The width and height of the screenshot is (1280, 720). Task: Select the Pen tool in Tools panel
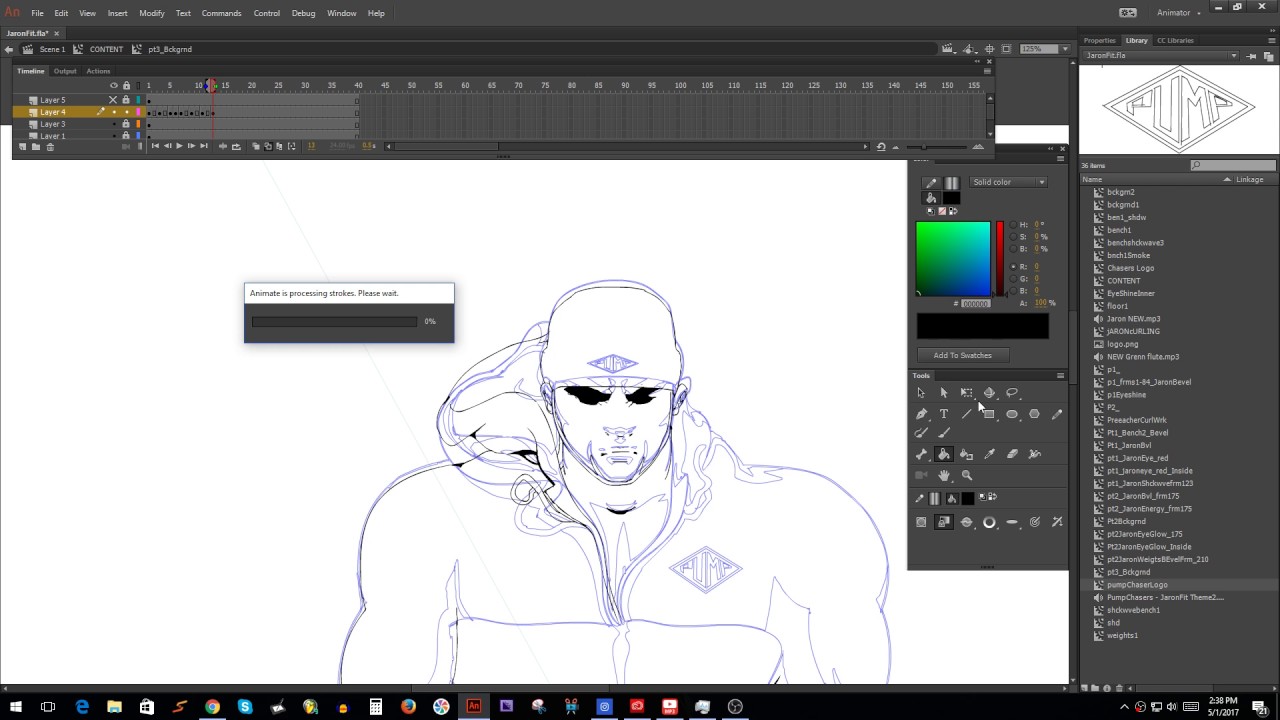(921, 414)
